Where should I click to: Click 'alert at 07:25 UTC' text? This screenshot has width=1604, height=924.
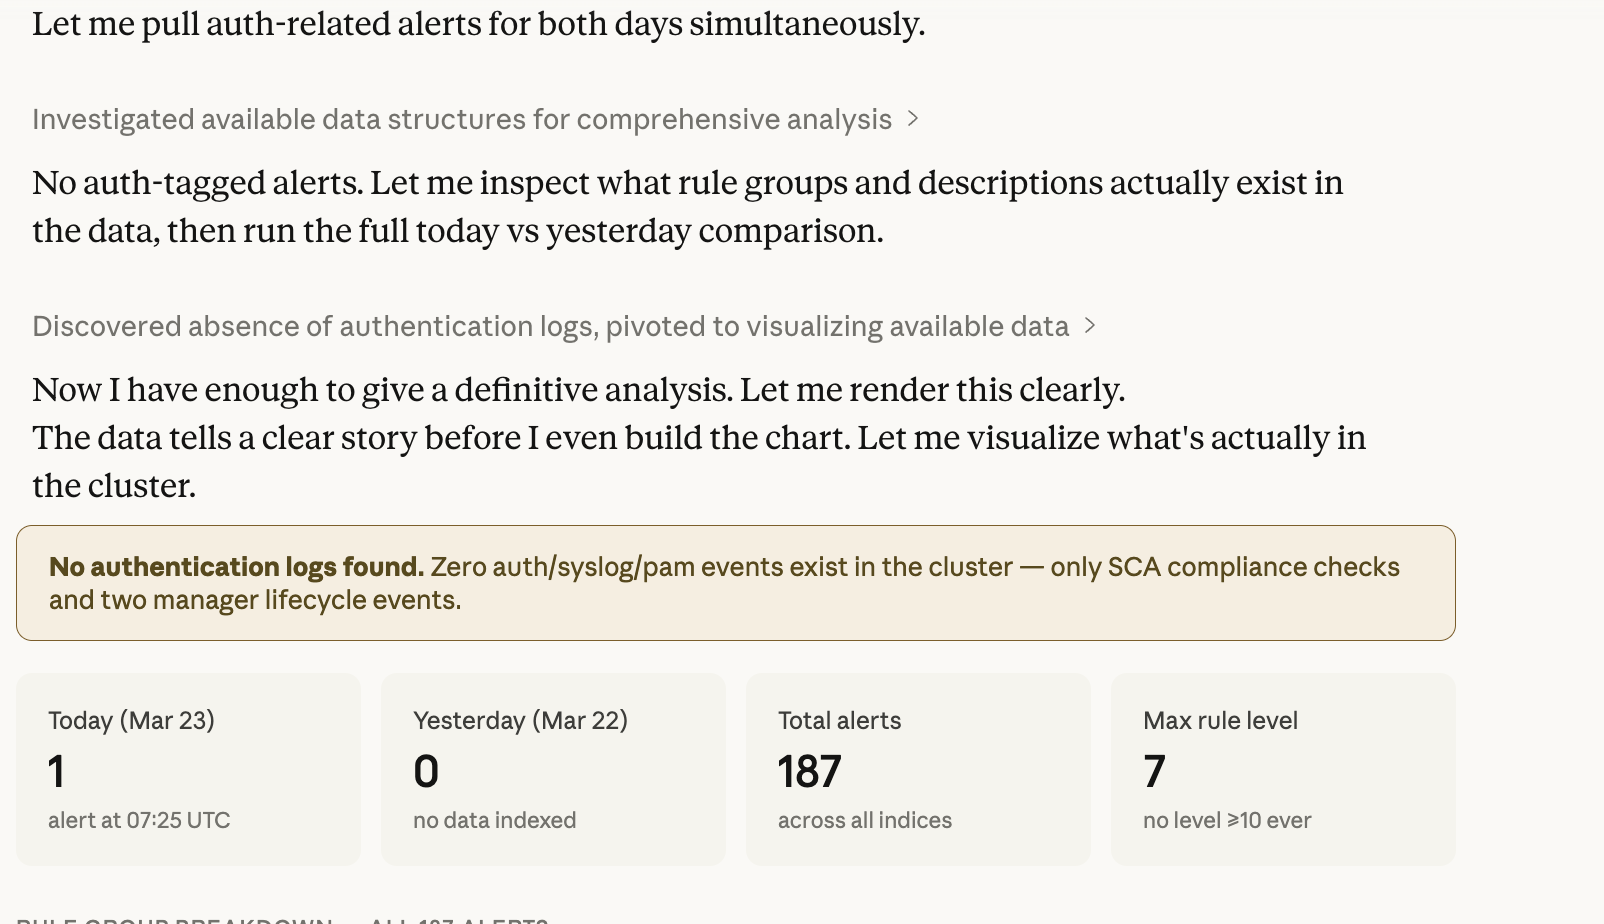139,820
